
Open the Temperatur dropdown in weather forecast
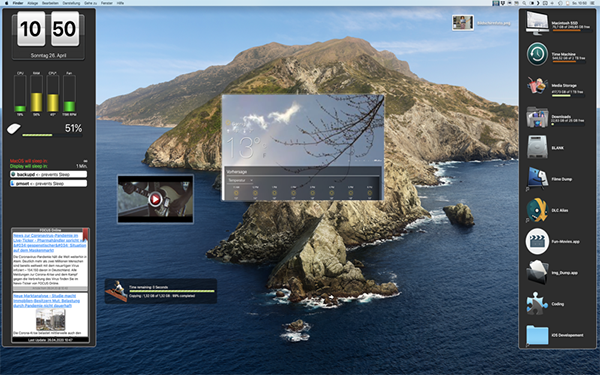(240, 180)
